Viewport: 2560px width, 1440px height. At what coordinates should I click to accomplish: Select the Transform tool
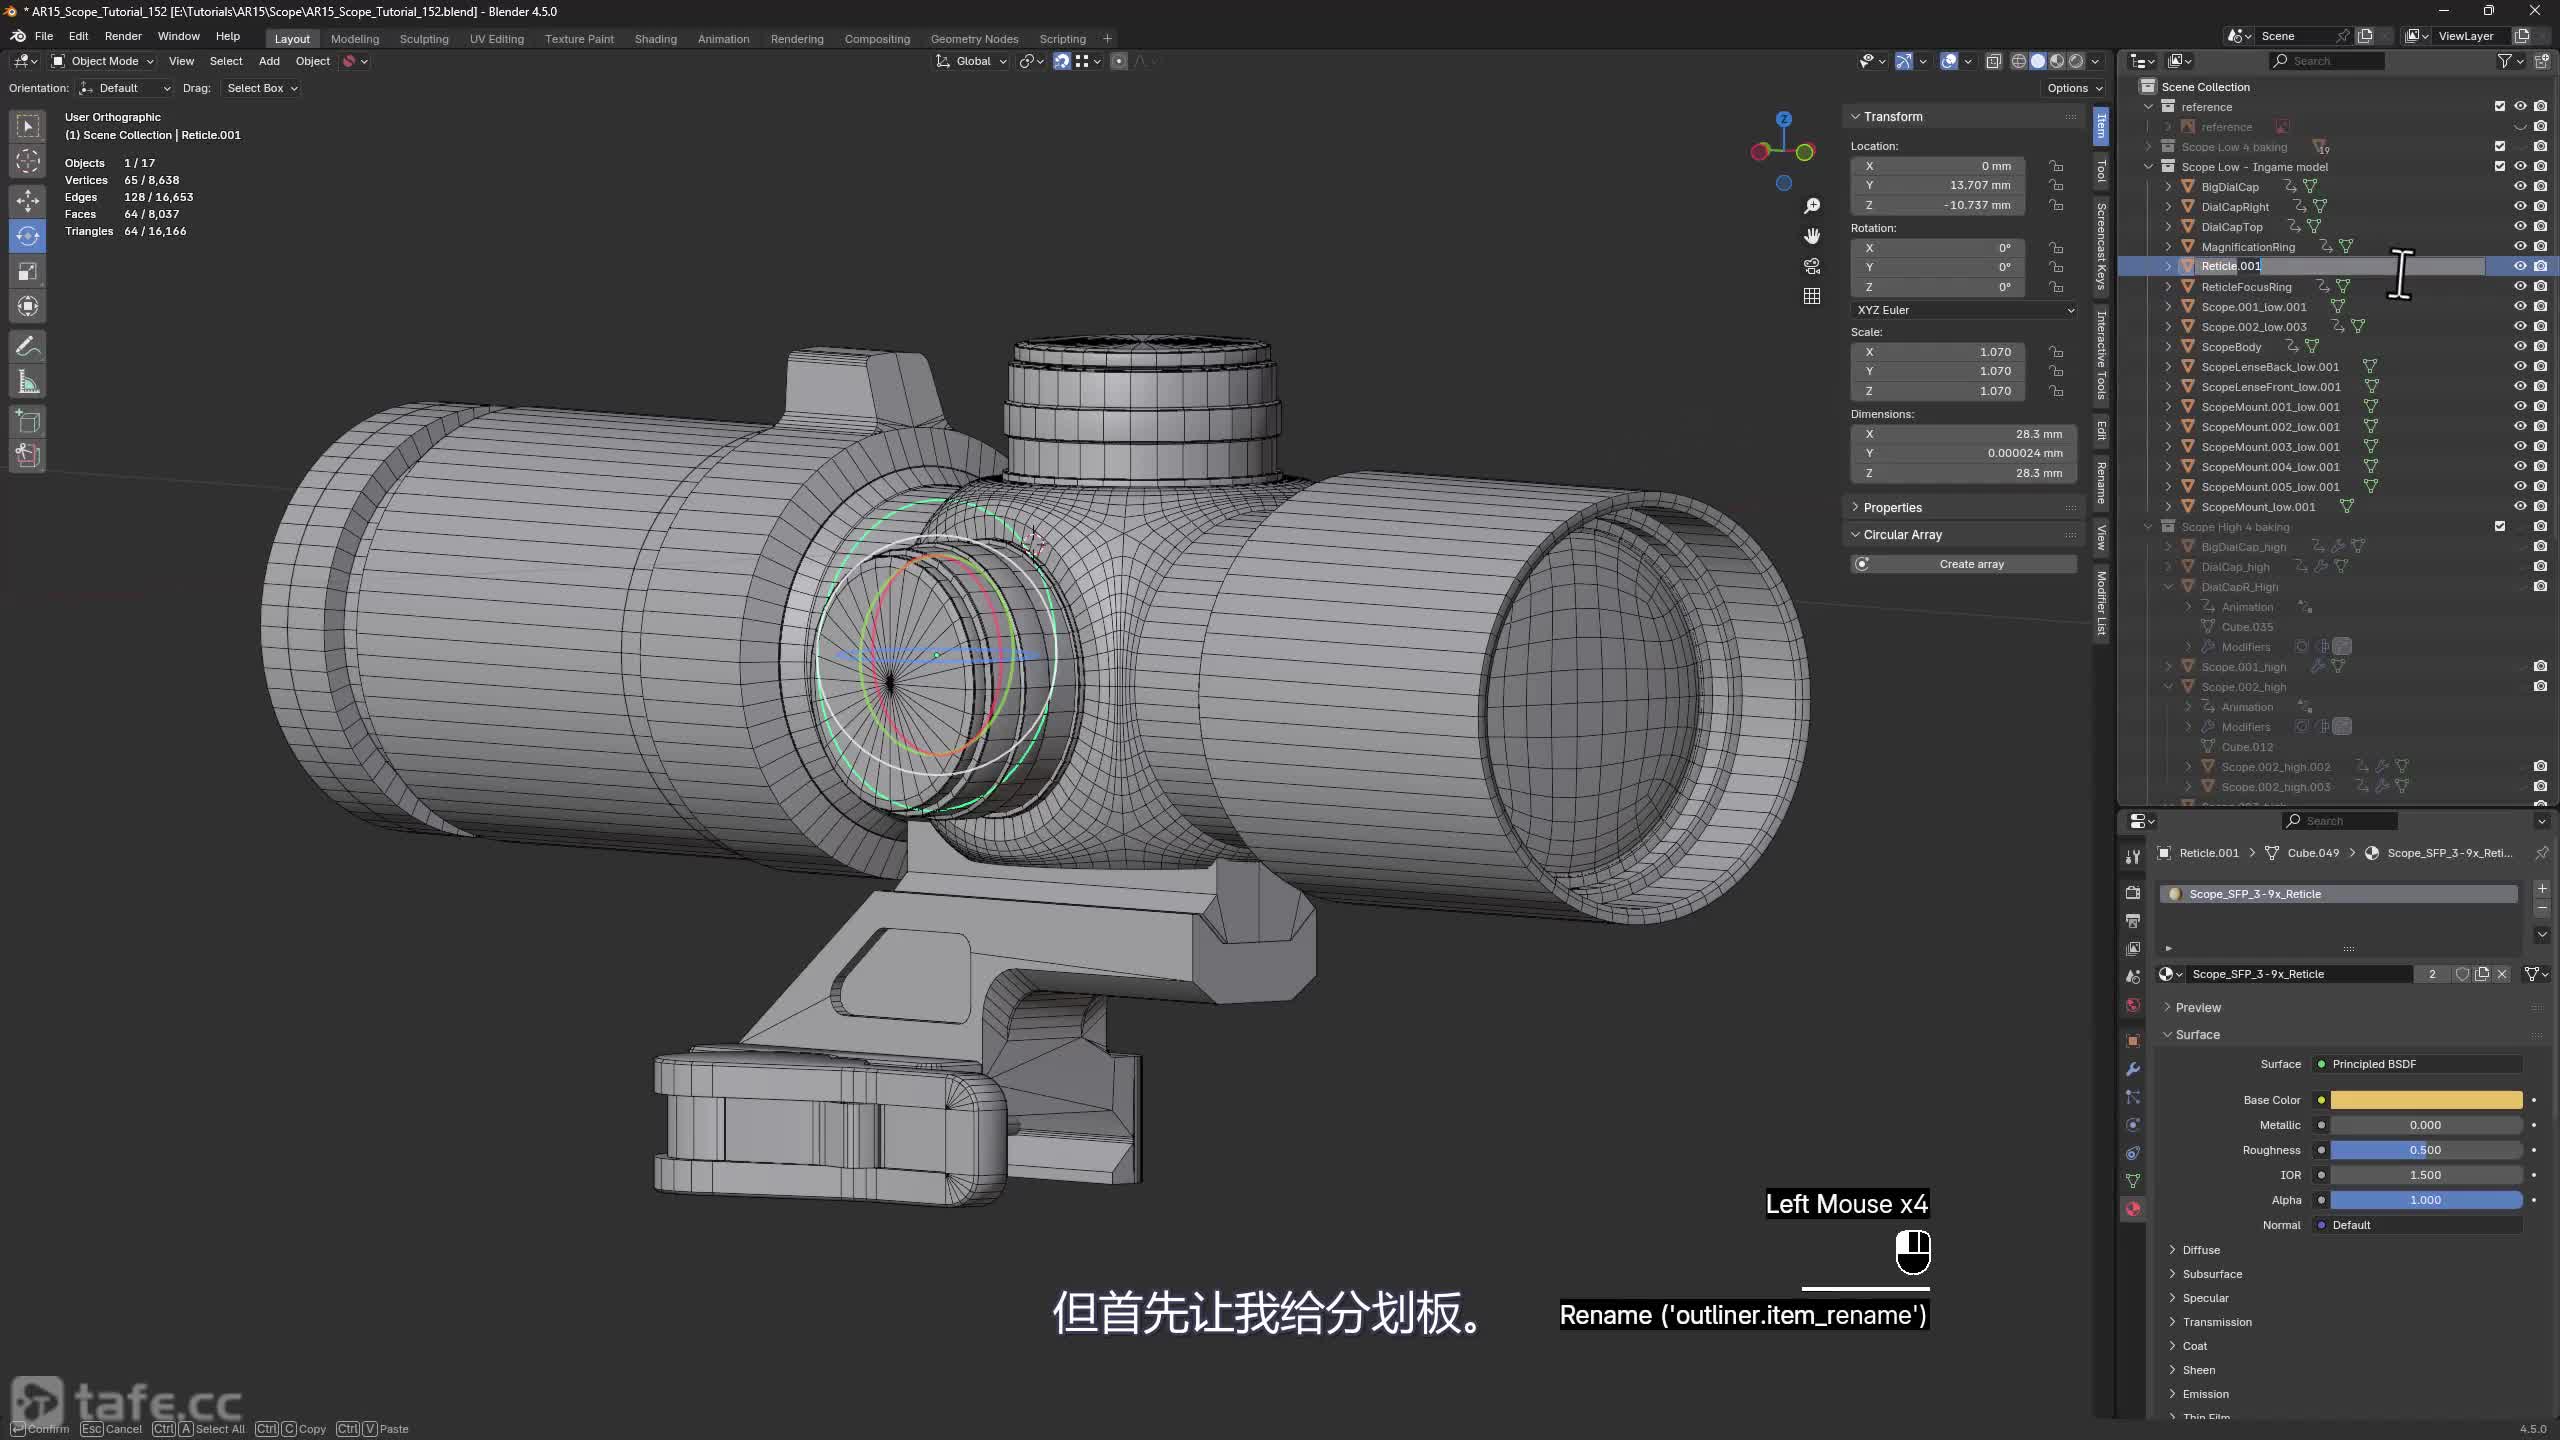click(x=28, y=306)
